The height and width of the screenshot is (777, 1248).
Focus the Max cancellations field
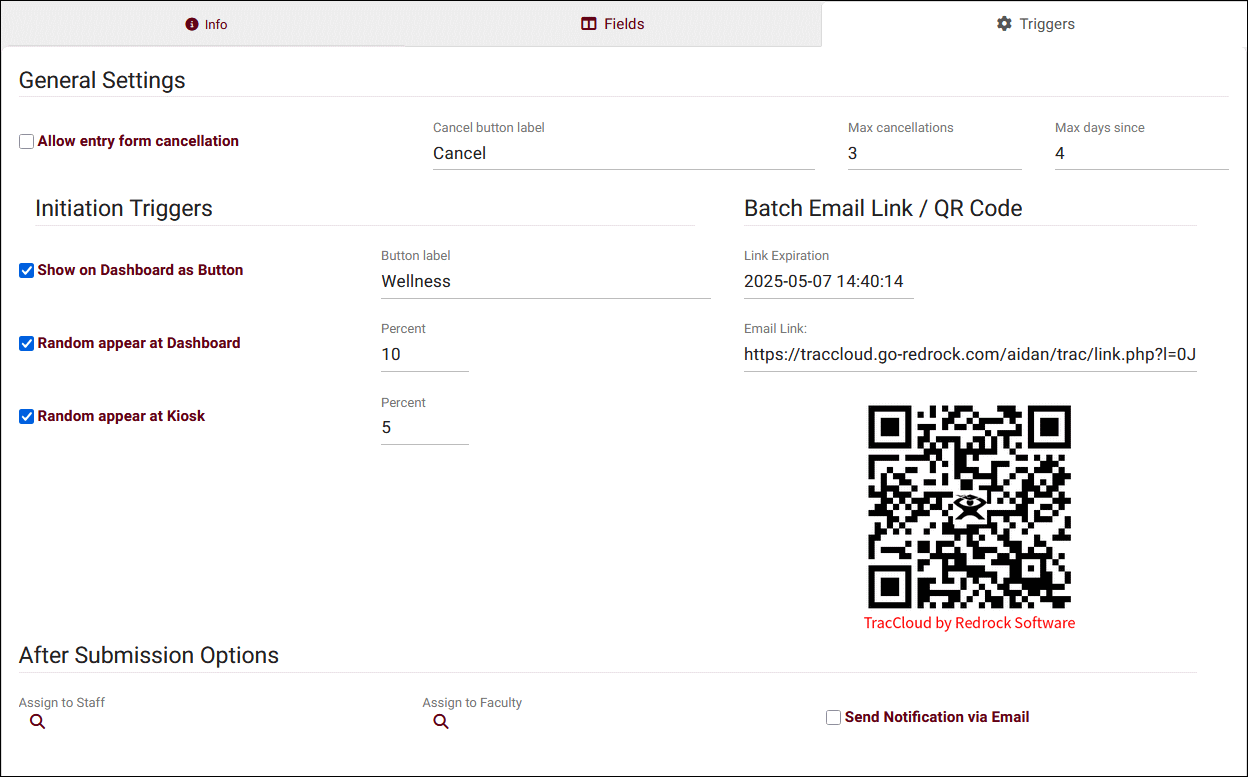934,154
